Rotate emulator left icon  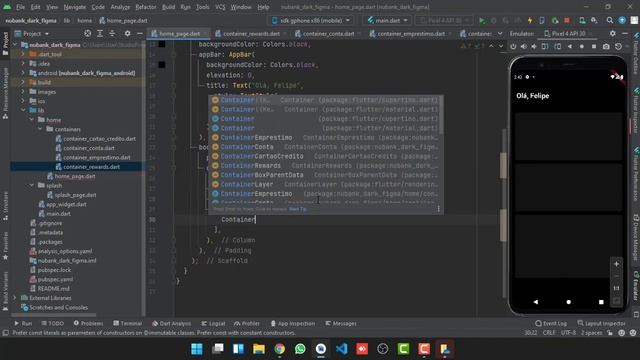pos(545,47)
